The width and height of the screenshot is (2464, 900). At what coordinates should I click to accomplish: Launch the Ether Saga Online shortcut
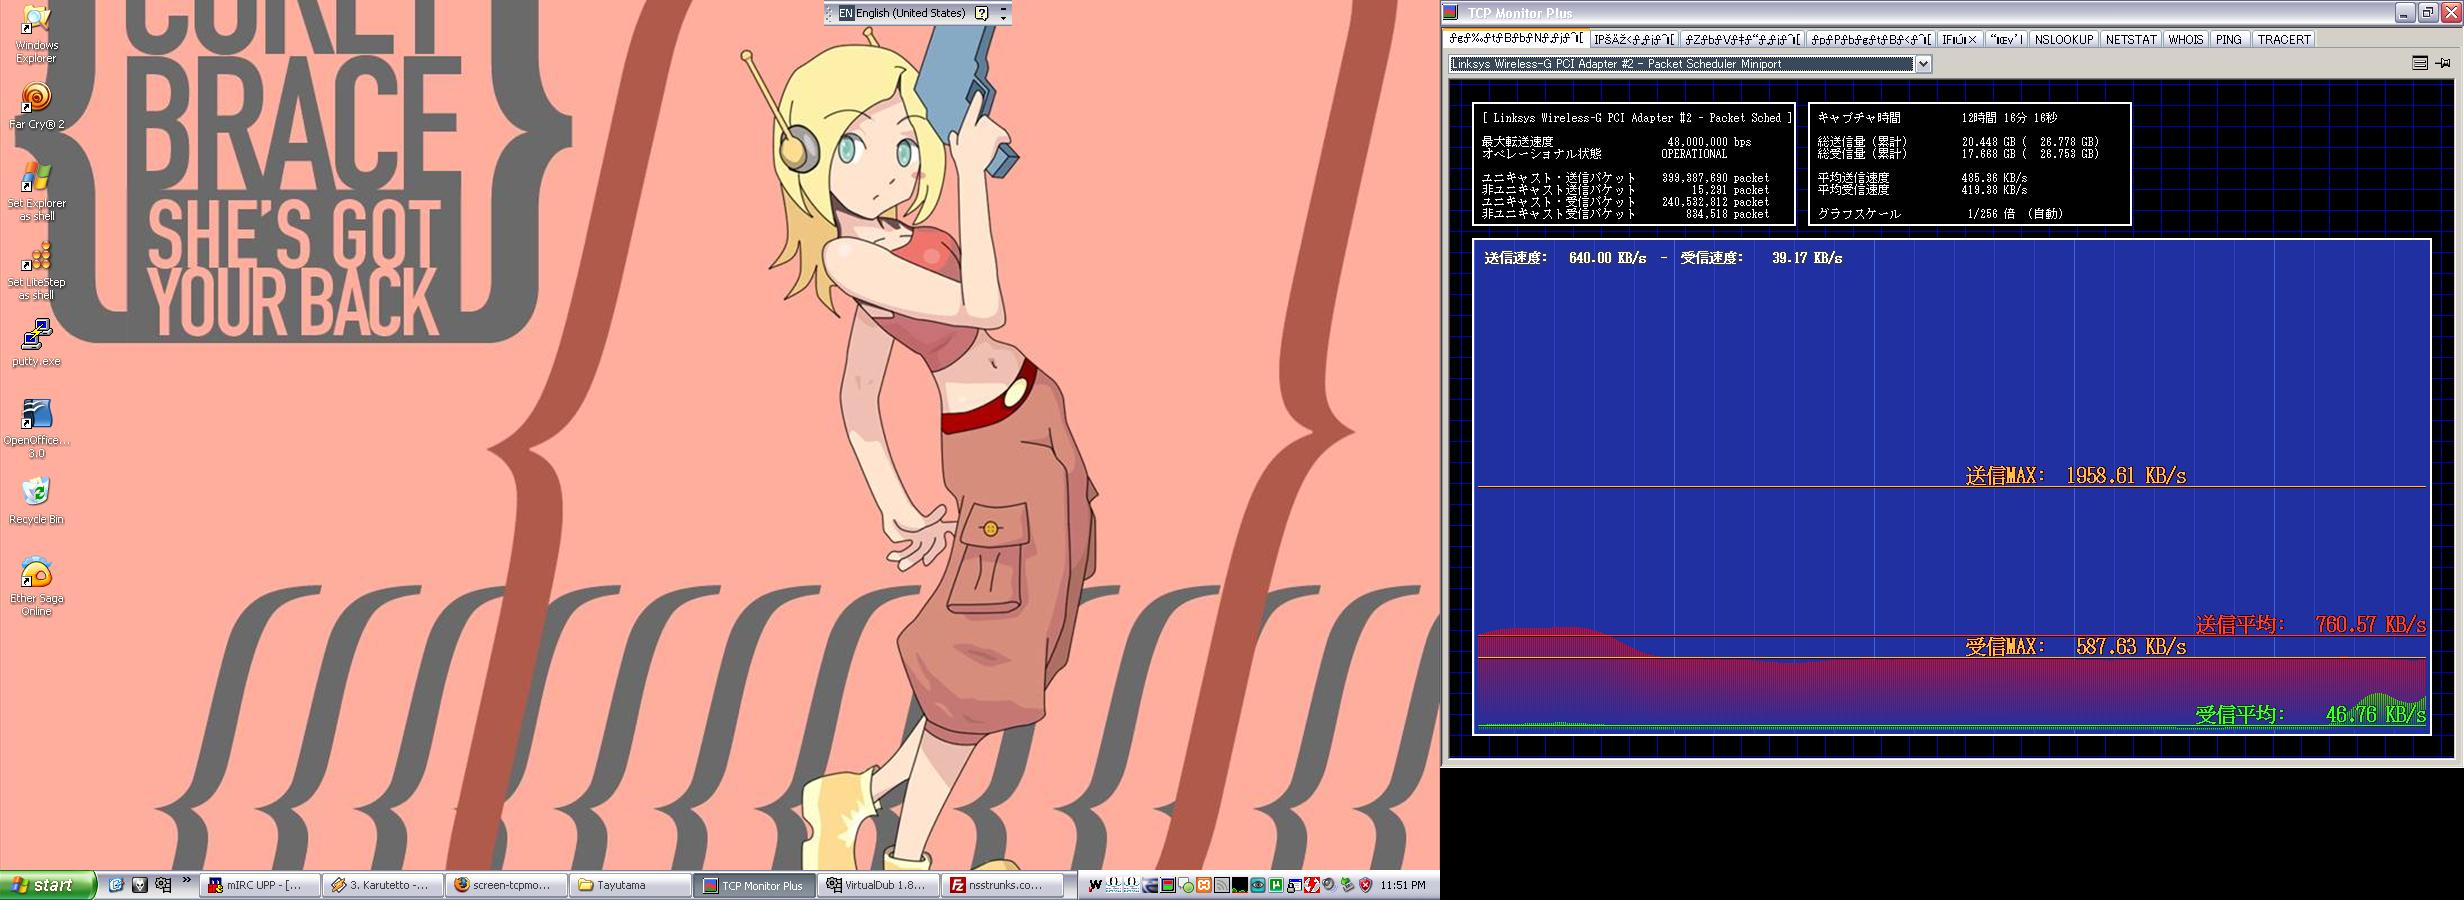36,586
